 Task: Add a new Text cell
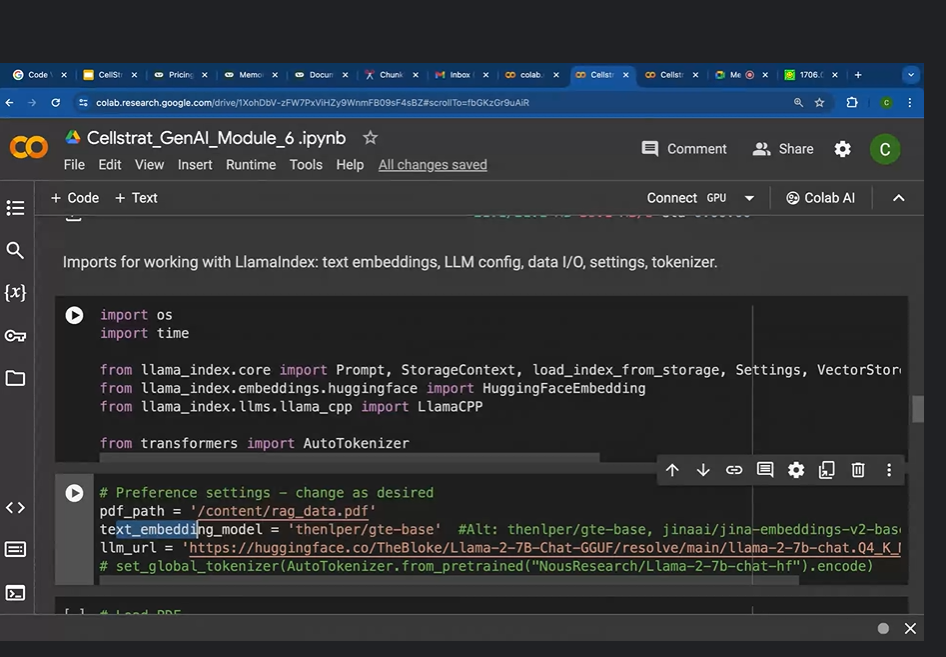click(x=136, y=198)
